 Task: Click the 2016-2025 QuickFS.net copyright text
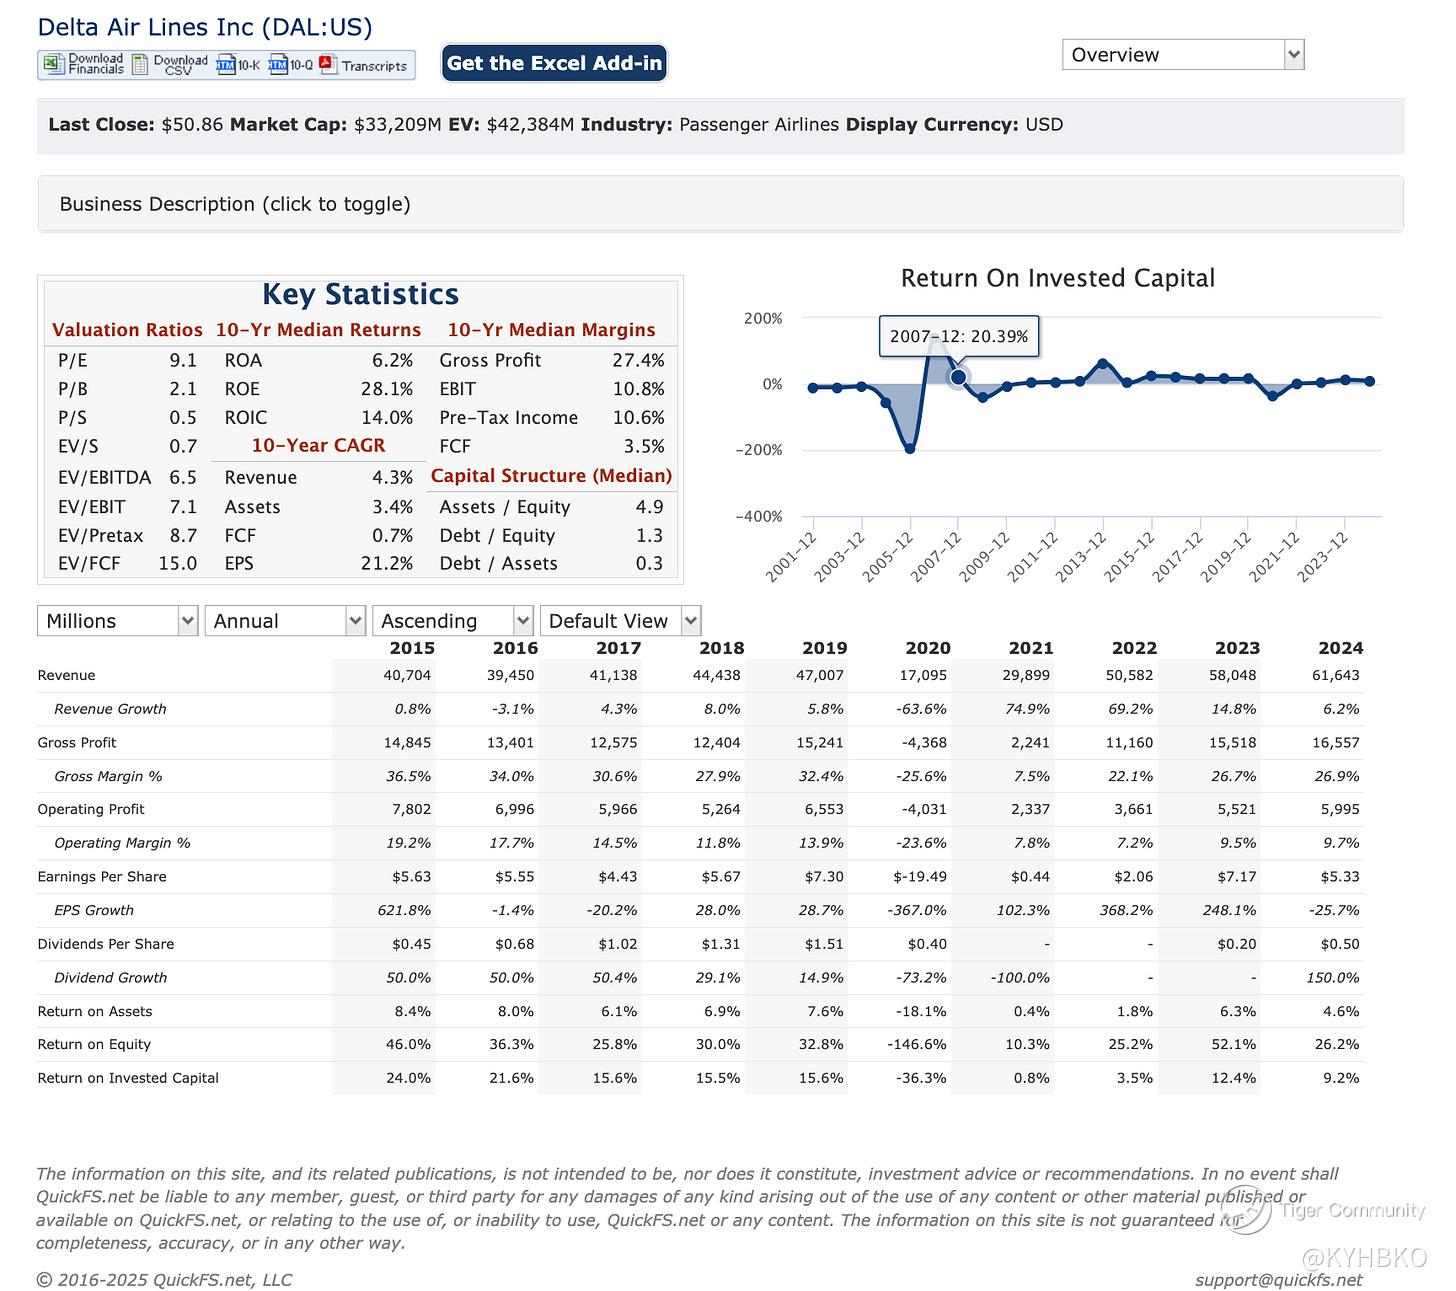click(x=165, y=1280)
